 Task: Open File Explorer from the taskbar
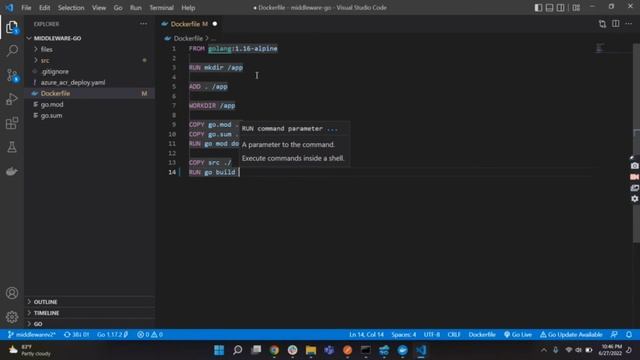[311, 350]
